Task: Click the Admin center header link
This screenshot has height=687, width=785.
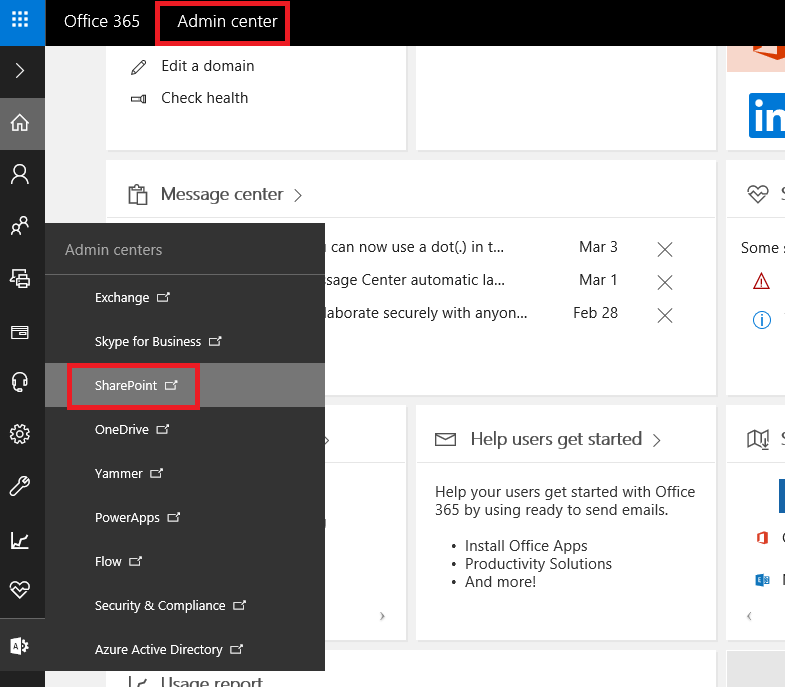Action: (227, 21)
